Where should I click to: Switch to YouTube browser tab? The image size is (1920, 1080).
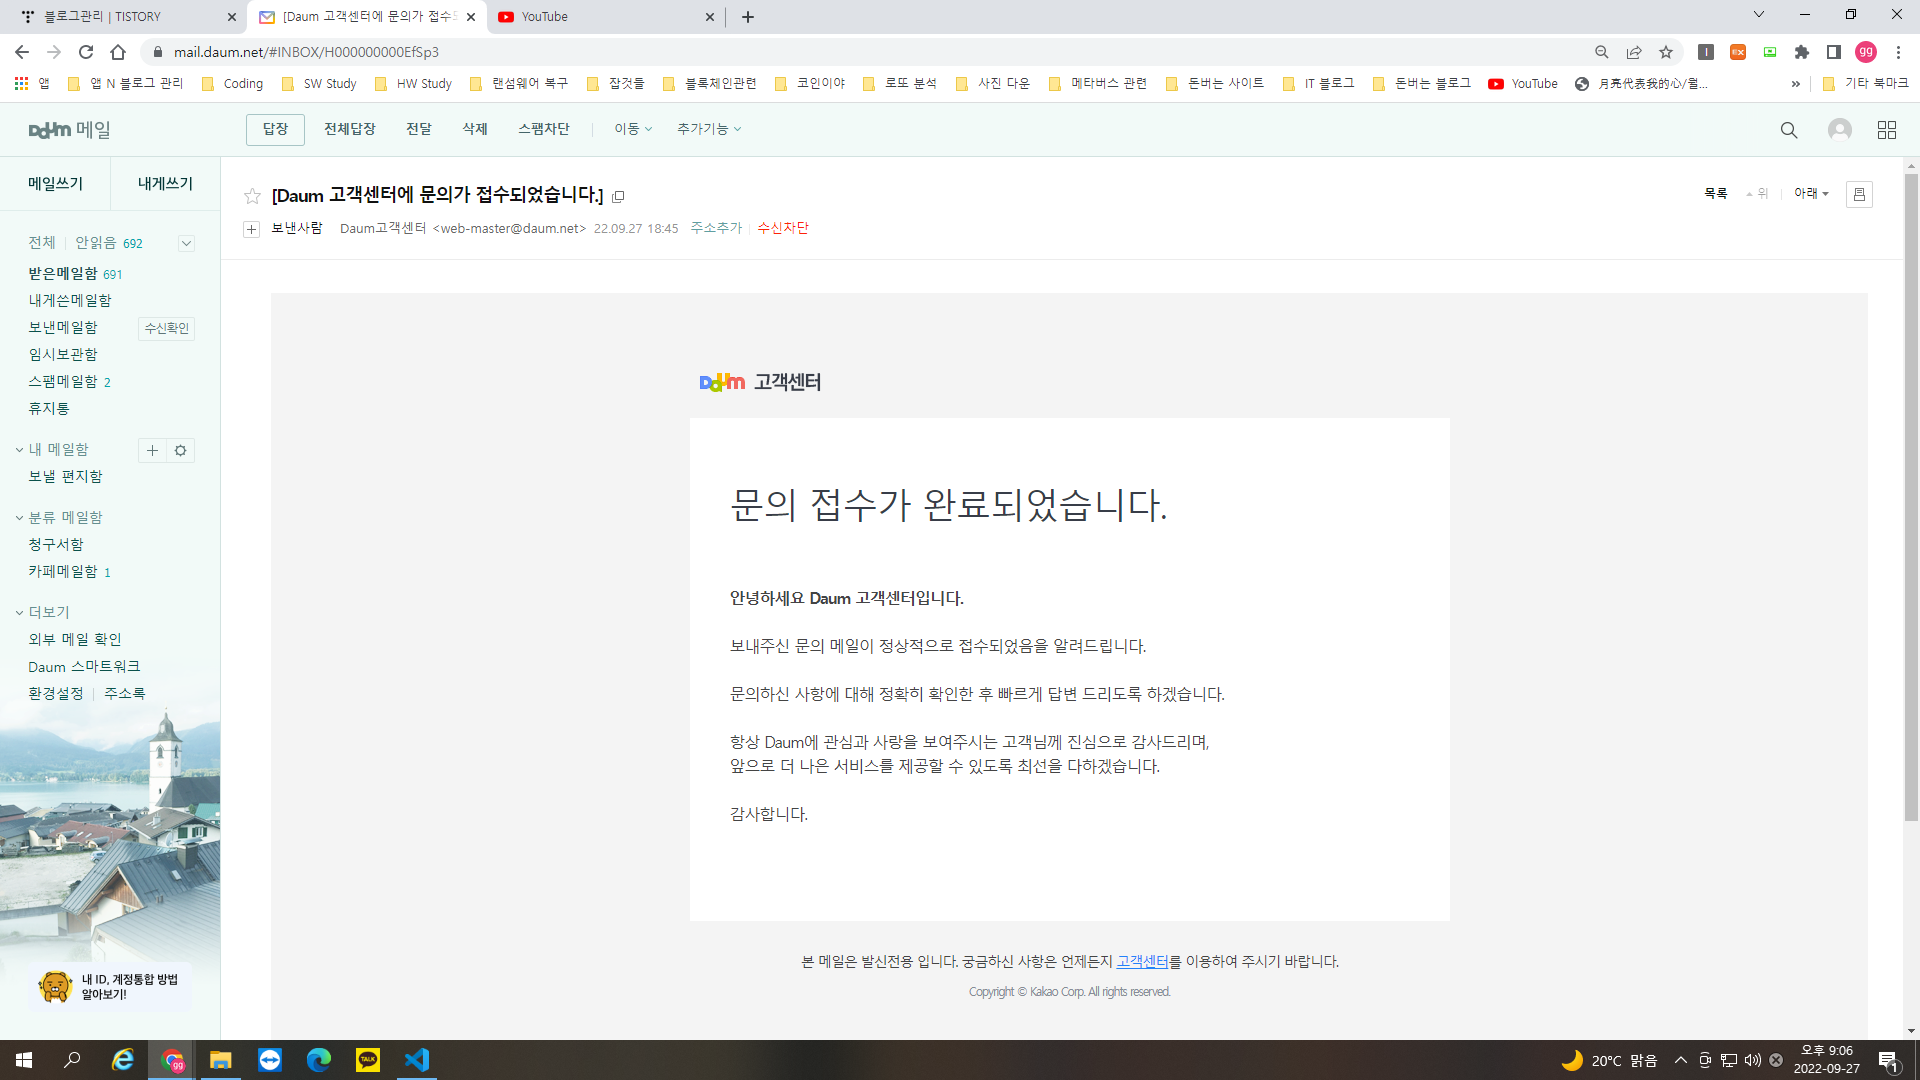pos(606,16)
